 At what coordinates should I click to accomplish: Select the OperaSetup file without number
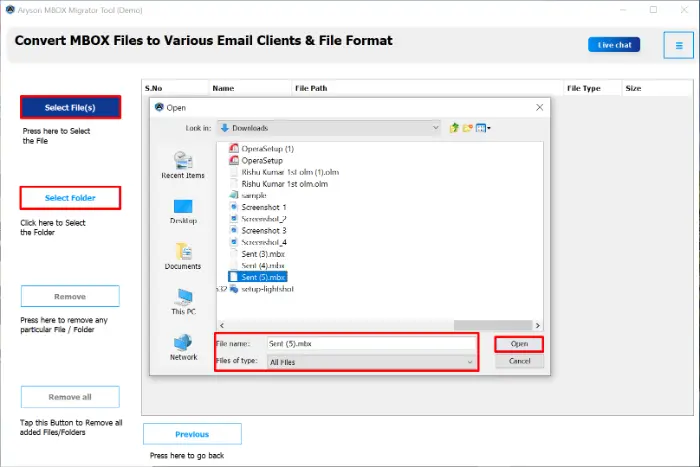[x=256, y=160]
